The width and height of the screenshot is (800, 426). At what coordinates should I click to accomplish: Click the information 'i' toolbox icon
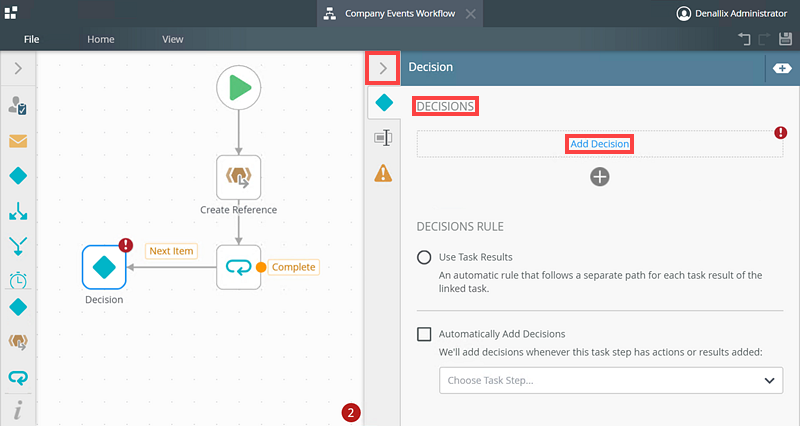pyautogui.click(x=18, y=410)
